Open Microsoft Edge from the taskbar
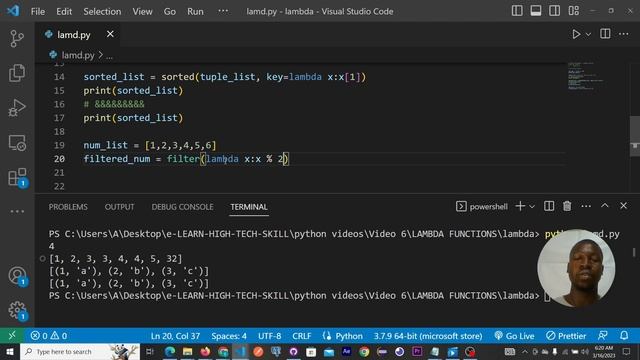This screenshot has width=640, height=360. [170, 351]
